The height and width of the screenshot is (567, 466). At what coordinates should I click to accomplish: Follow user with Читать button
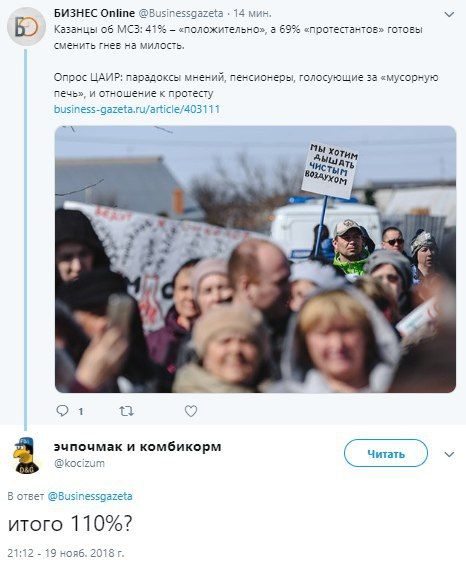click(386, 453)
